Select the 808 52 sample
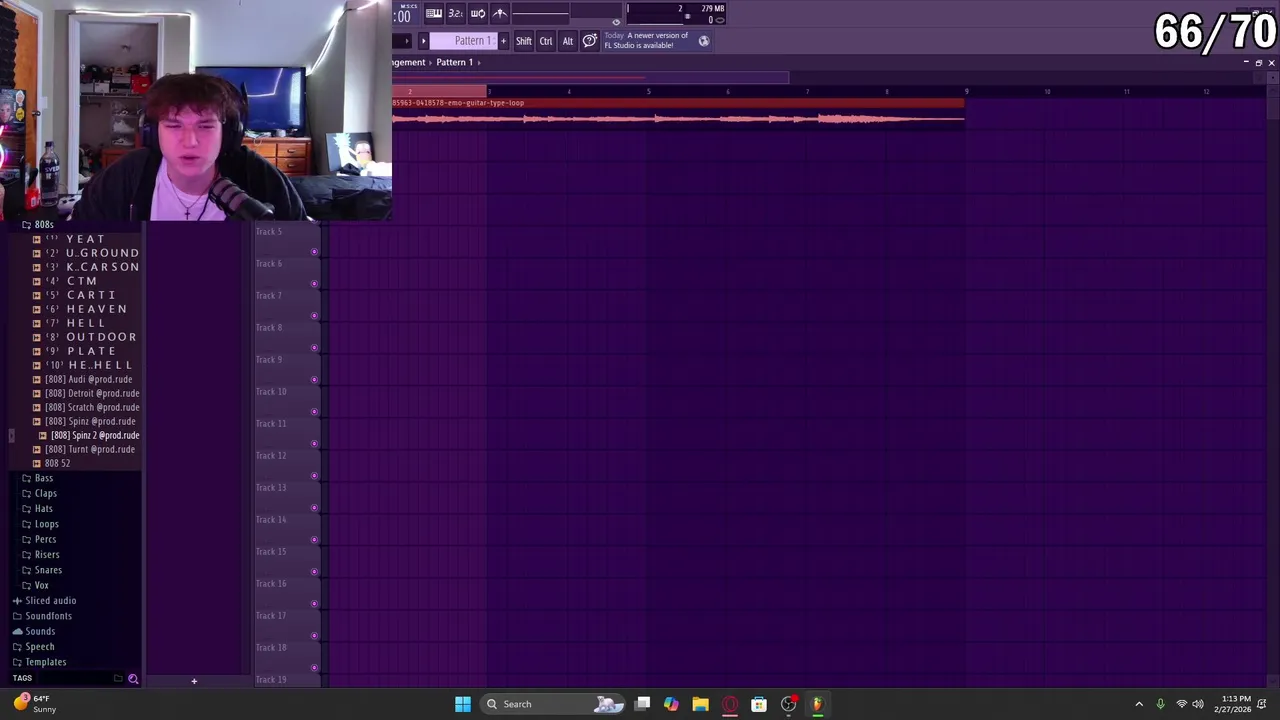 (57, 463)
